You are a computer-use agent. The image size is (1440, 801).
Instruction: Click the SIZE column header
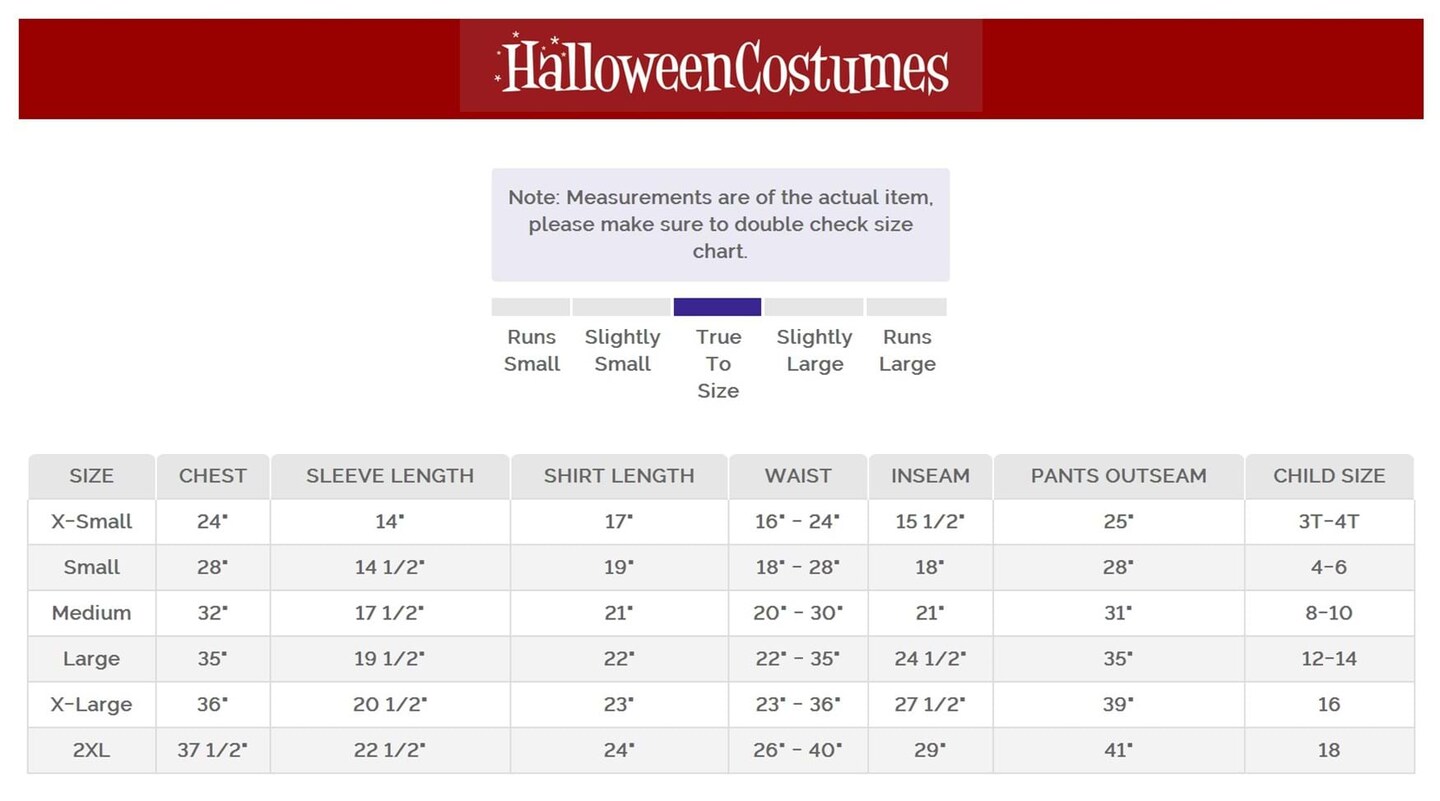click(92, 476)
